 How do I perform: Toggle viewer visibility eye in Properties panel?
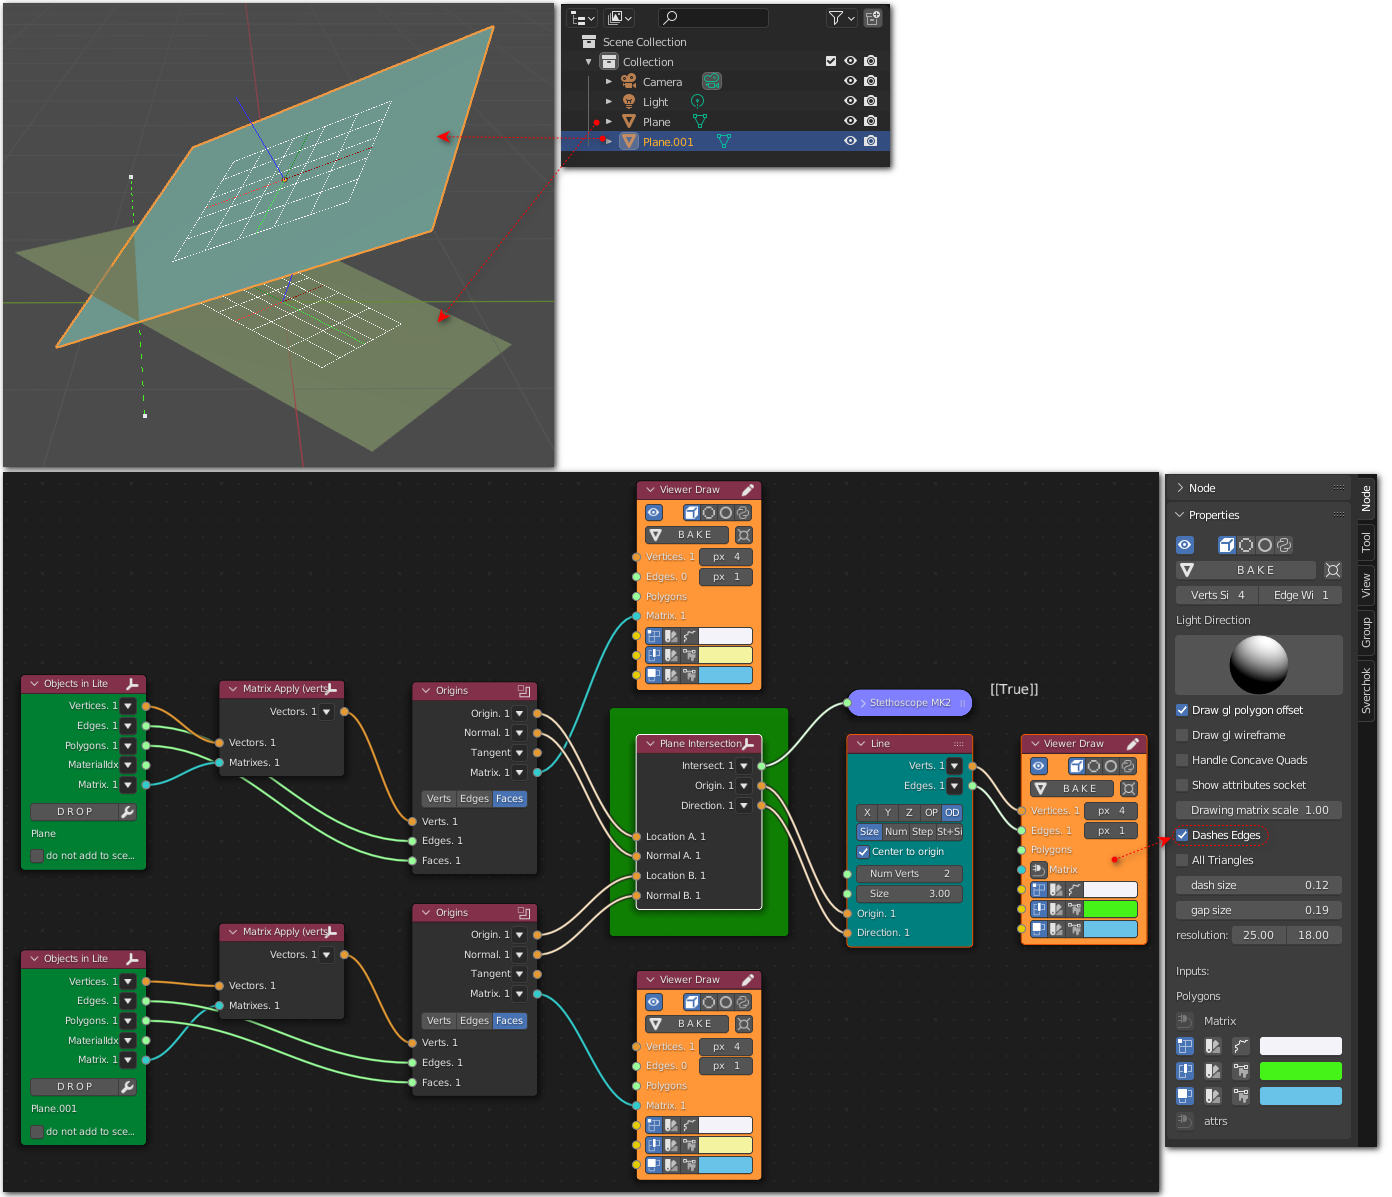click(1185, 545)
